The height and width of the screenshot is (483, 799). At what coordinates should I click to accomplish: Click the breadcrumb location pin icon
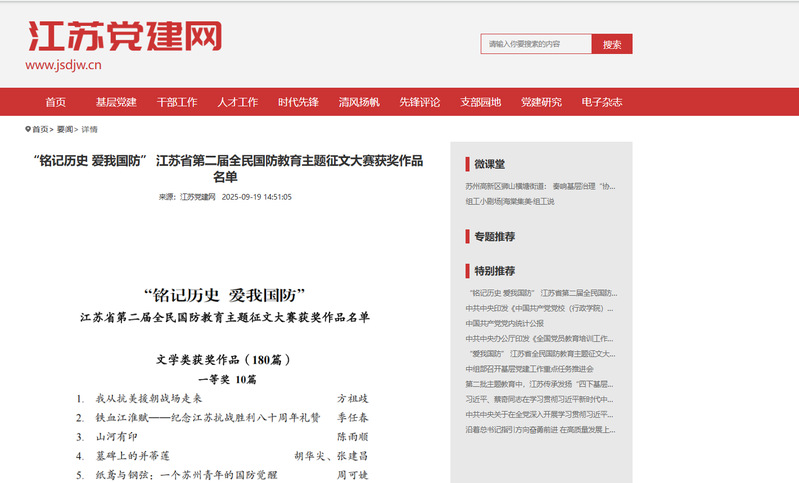click(x=28, y=129)
